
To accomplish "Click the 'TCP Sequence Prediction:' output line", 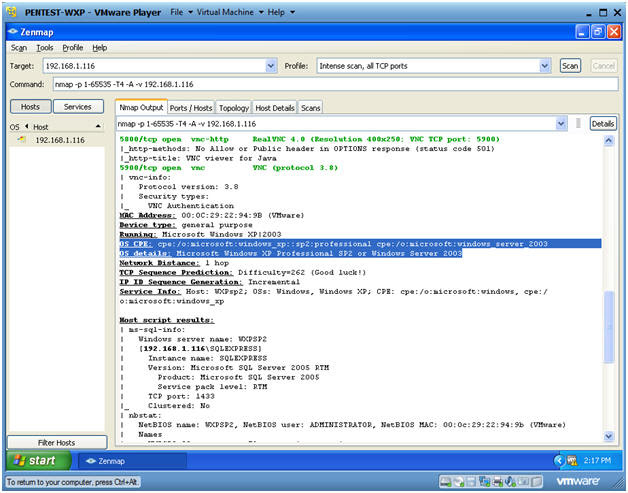I will pos(243,272).
